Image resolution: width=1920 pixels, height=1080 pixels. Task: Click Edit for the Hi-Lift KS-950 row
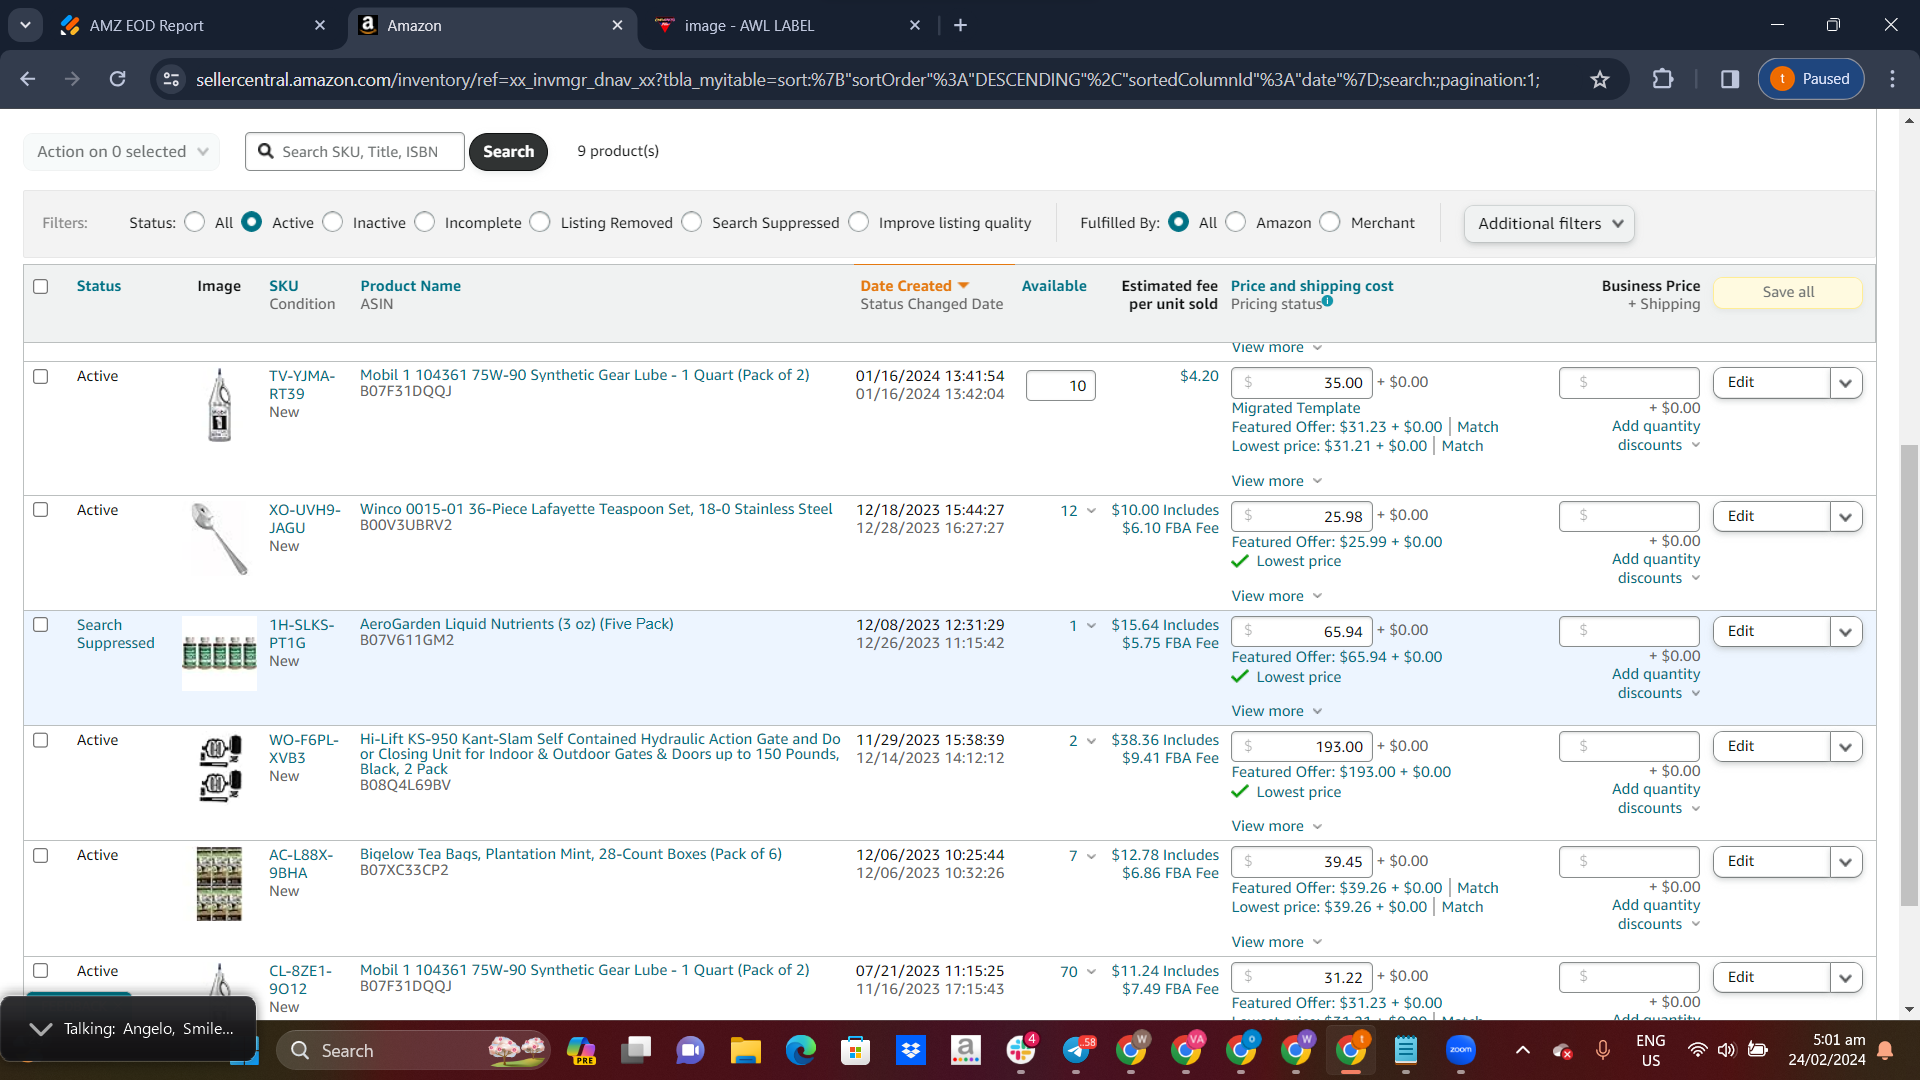[1771, 747]
